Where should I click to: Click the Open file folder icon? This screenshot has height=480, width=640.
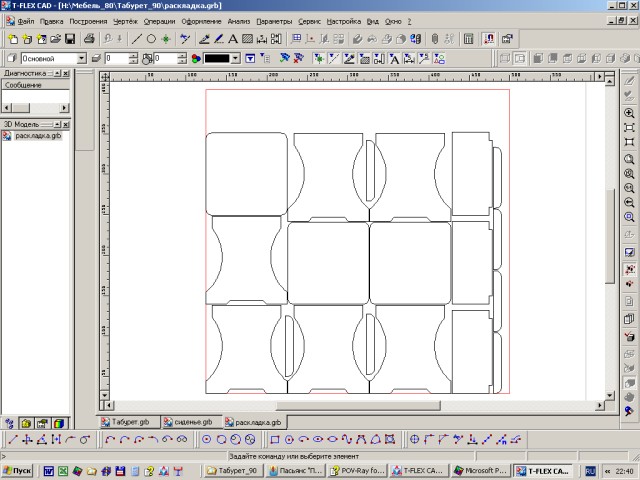point(56,39)
